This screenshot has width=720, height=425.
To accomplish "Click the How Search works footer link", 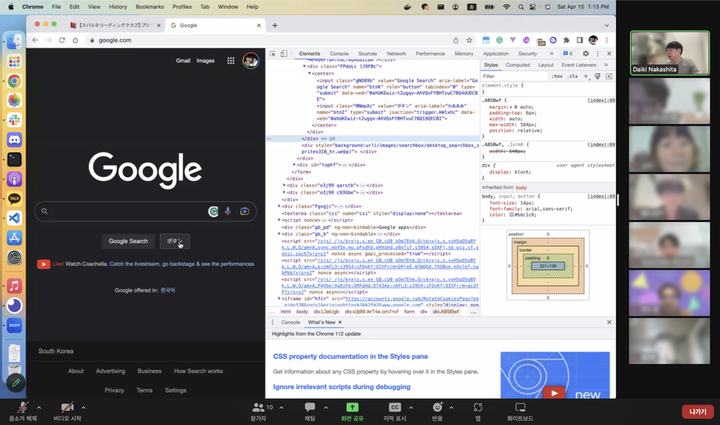I will coord(198,371).
